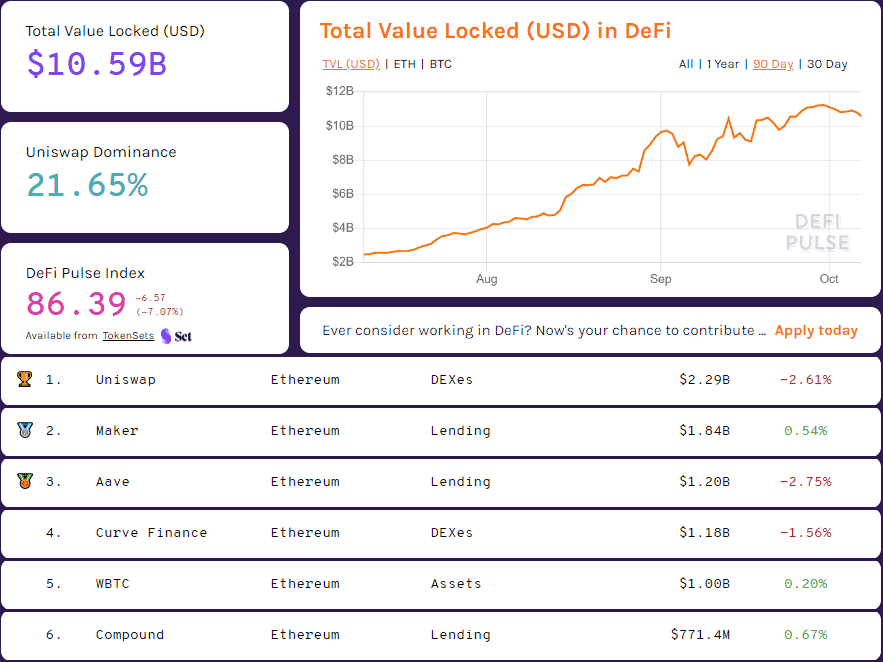Screen dimensions: 883x662
Task: Click the silver medal icon beside Maker
Action: (25, 431)
